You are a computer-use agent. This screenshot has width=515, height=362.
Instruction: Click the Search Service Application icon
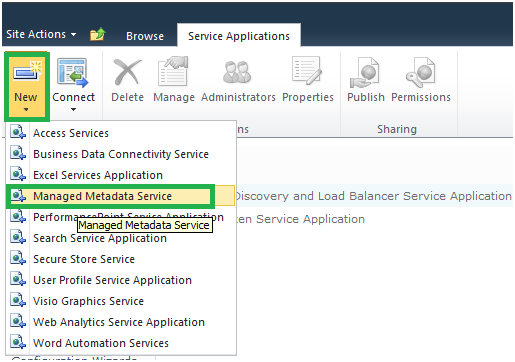tap(18, 237)
